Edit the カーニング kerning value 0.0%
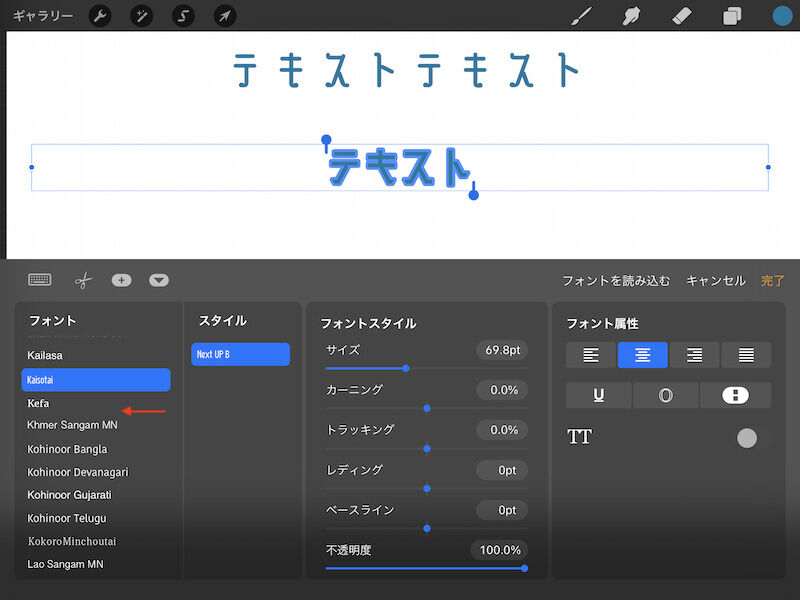The image size is (800, 600). (502, 390)
